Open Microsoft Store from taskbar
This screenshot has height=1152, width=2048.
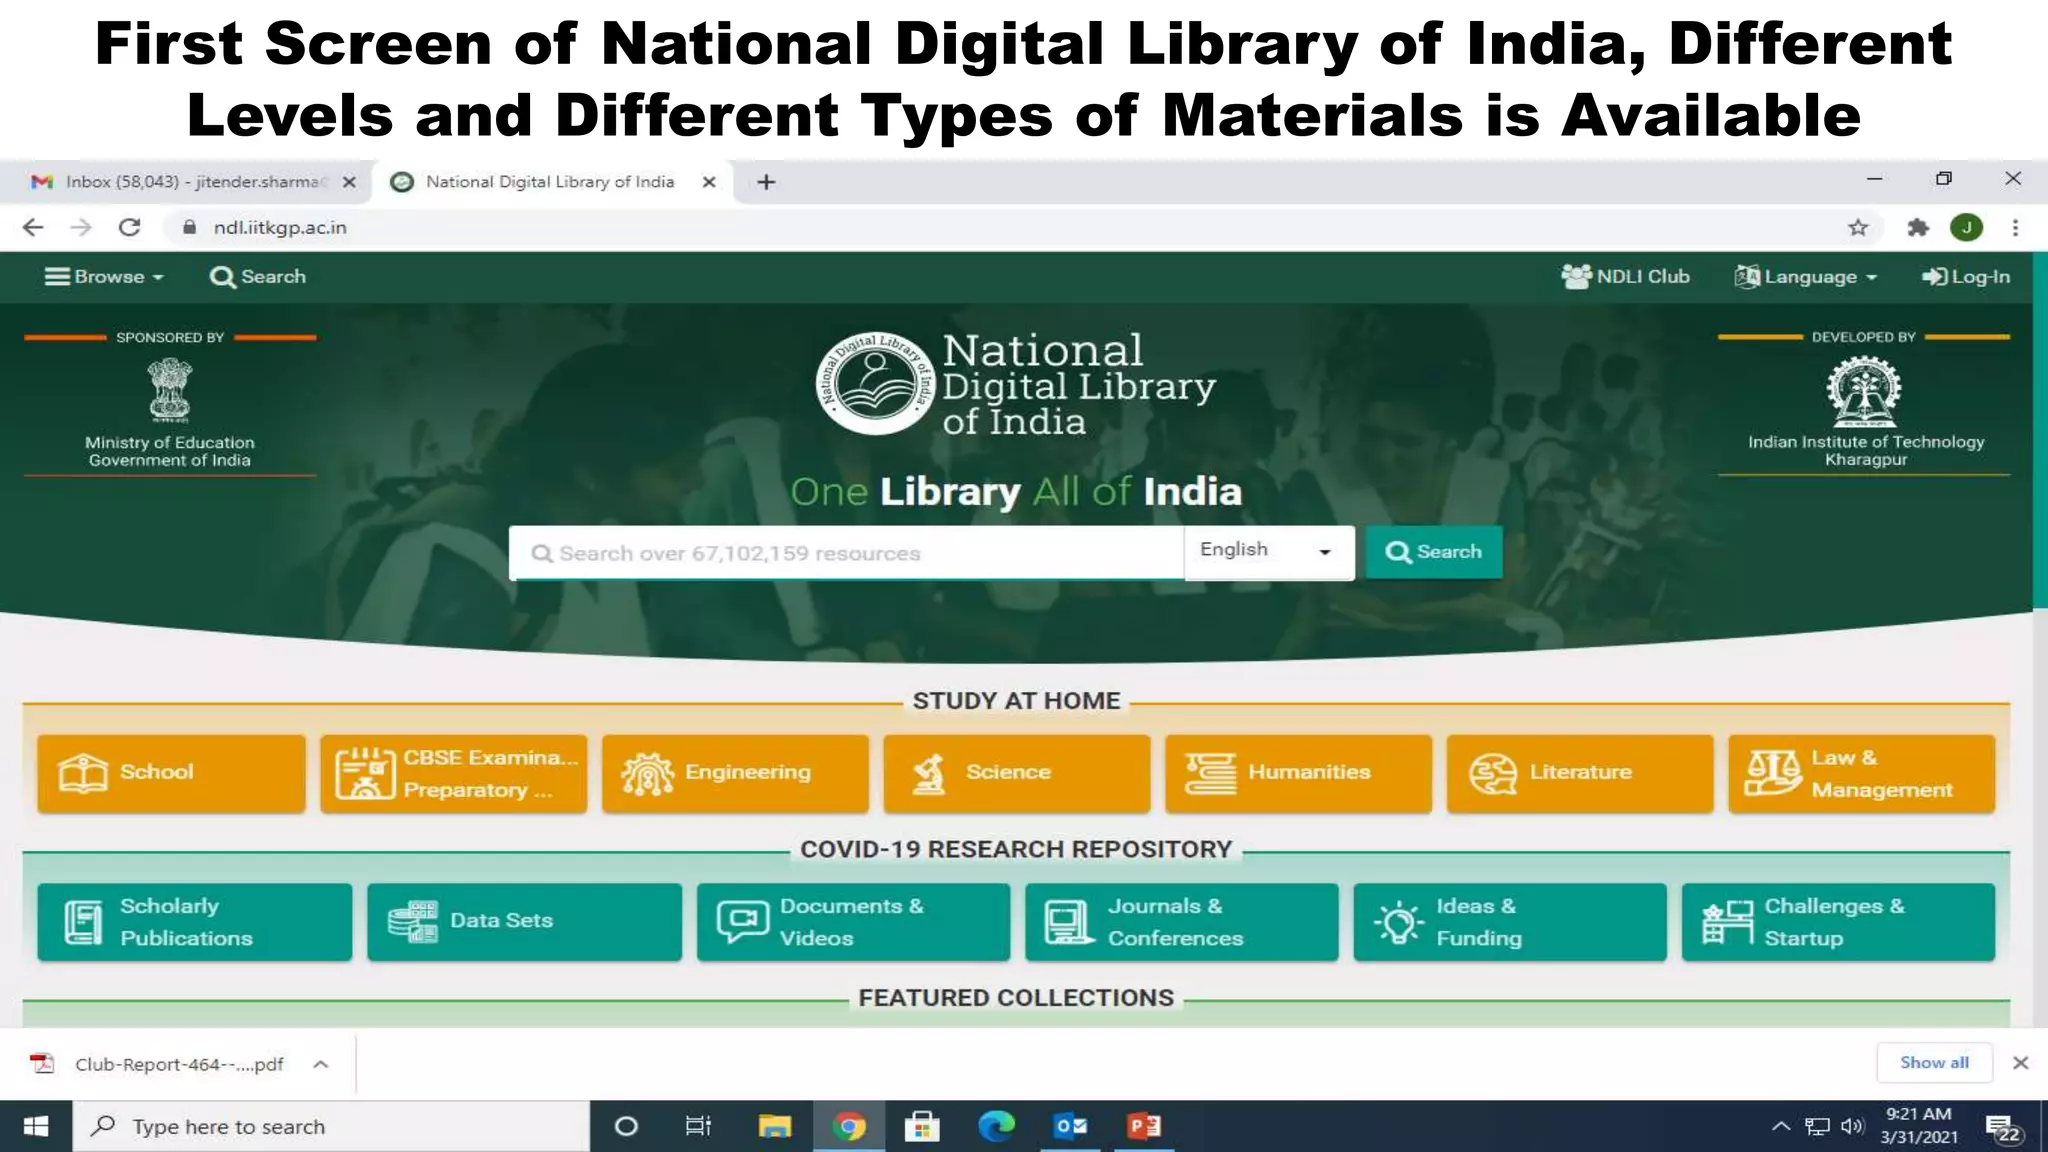click(x=922, y=1127)
